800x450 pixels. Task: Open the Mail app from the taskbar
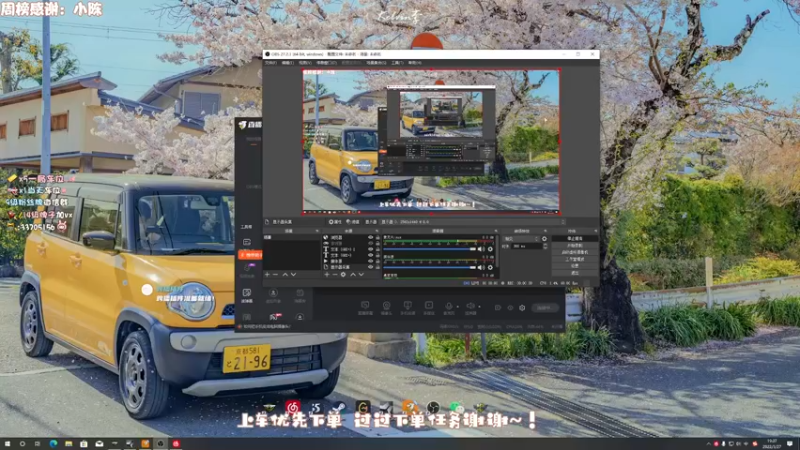99,444
